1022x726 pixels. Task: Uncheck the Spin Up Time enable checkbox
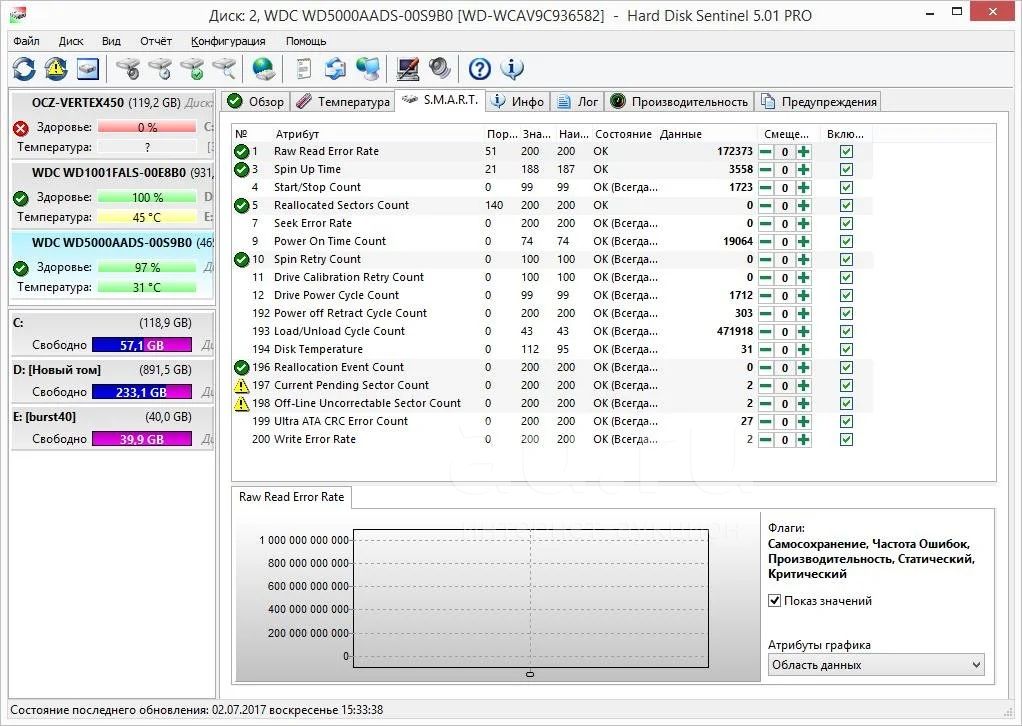tap(846, 169)
